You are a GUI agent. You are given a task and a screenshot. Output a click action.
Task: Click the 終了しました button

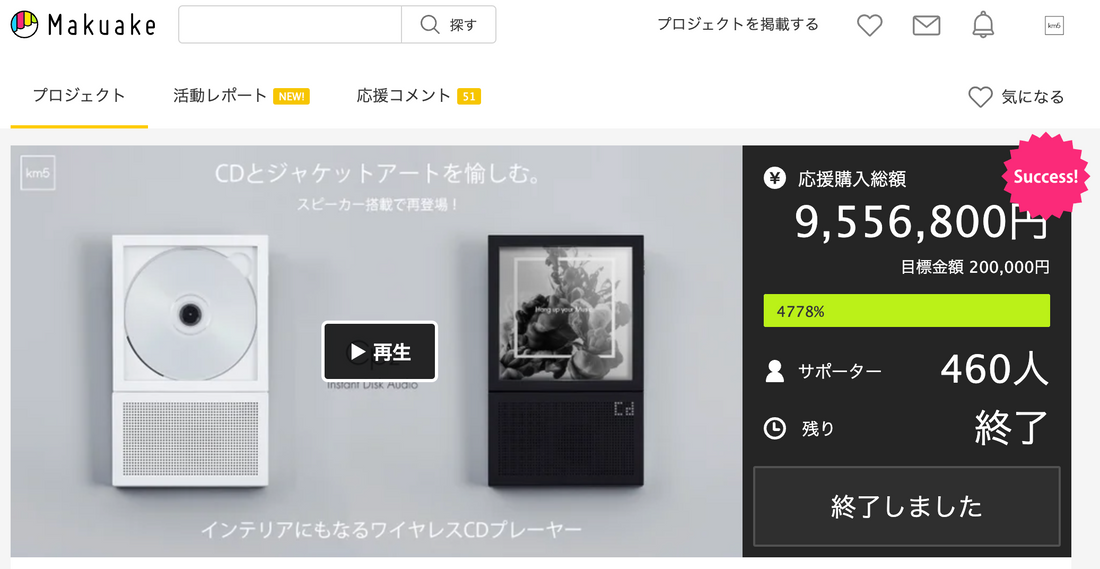point(906,506)
